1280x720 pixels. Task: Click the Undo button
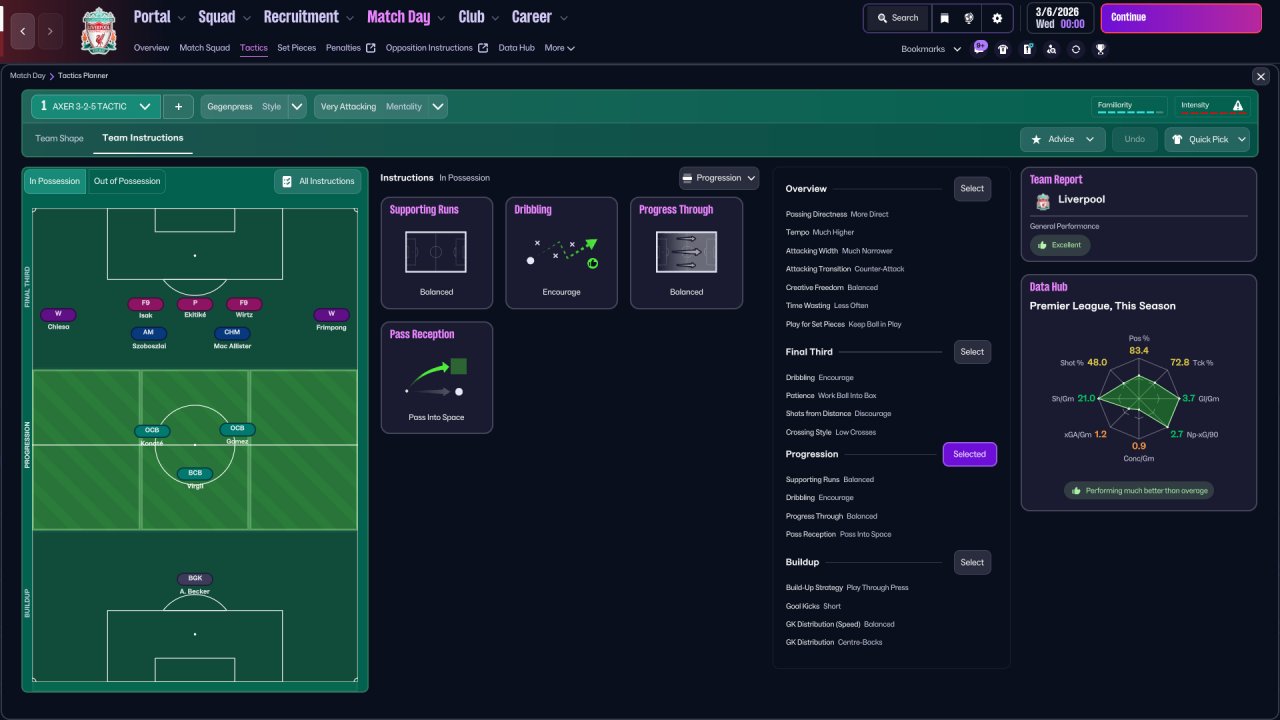click(1135, 139)
